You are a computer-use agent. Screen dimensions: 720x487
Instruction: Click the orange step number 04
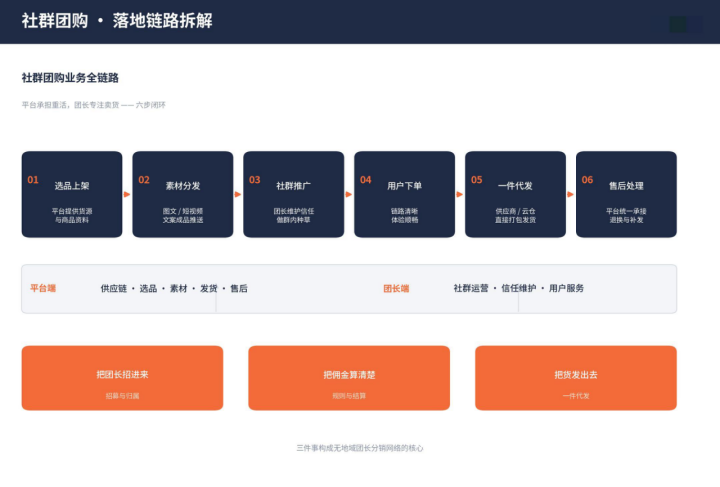click(x=366, y=180)
